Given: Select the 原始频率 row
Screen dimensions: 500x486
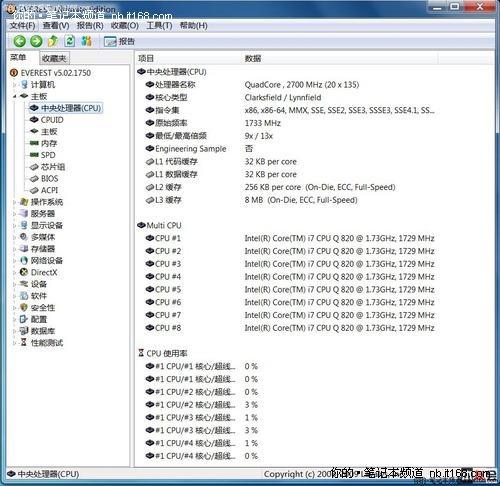Looking at the screenshot, I should [x=213, y=123].
